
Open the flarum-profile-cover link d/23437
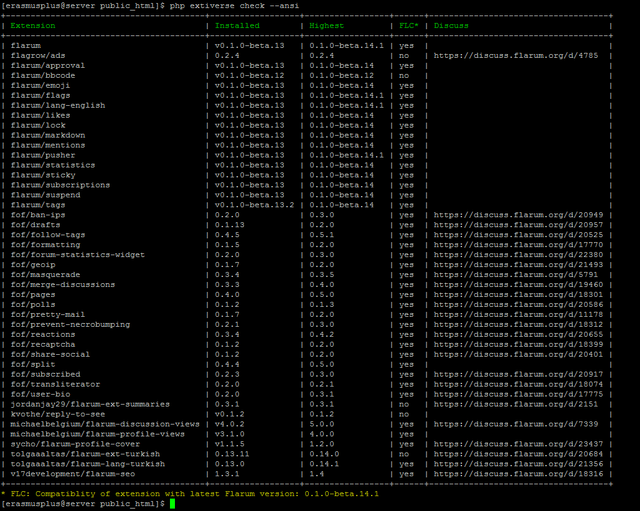pyautogui.click(x=518, y=444)
